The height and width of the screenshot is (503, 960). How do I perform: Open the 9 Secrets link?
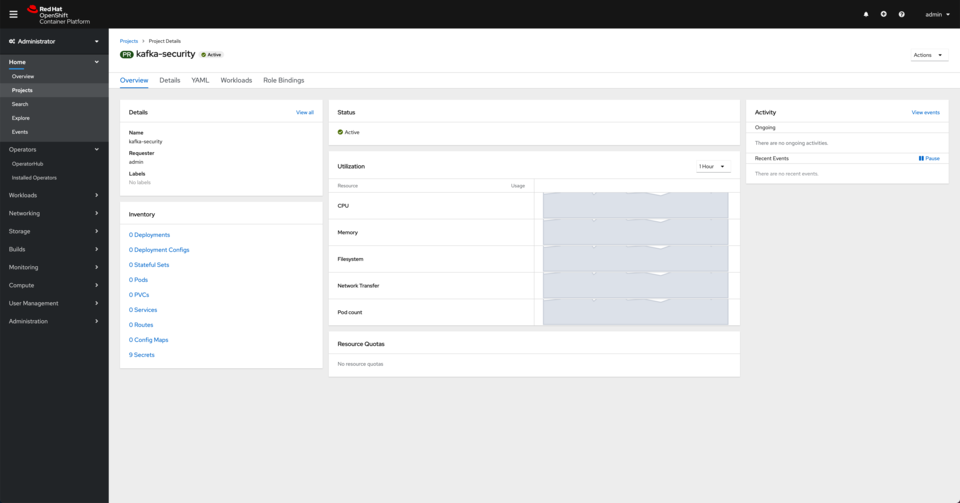pyautogui.click(x=141, y=355)
